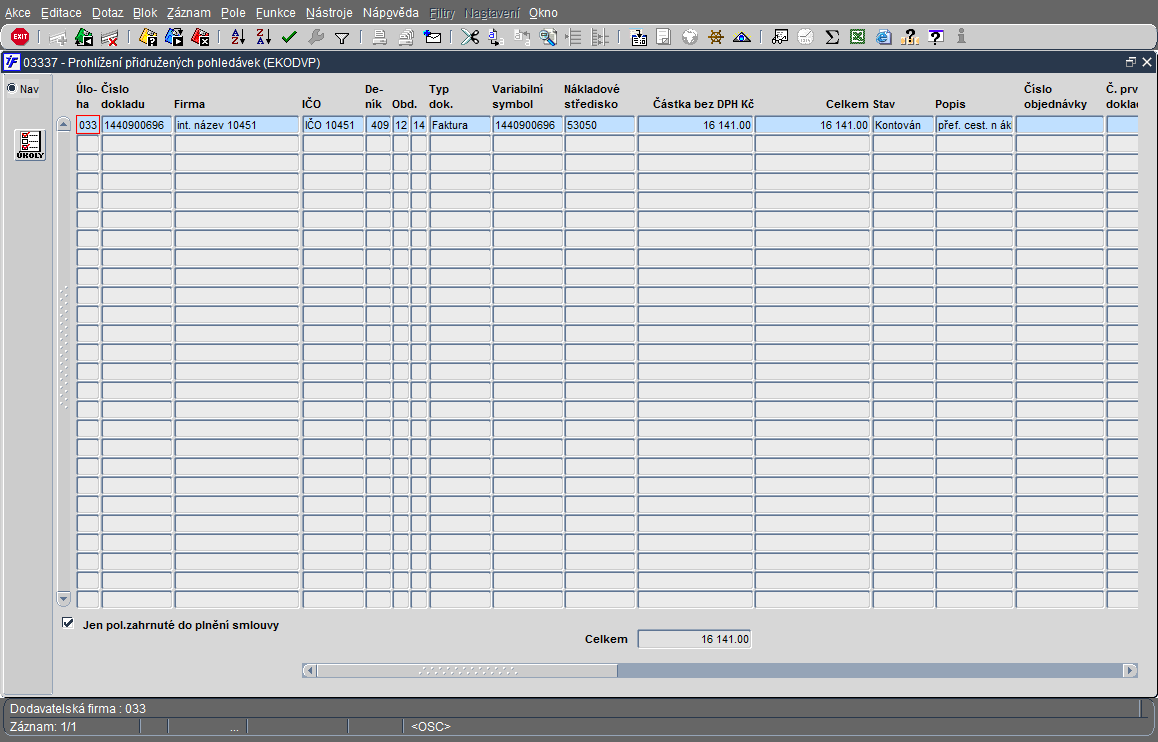This screenshot has height=742, width=1158.
Task: Open the Akce menu
Action: click(18, 13)
